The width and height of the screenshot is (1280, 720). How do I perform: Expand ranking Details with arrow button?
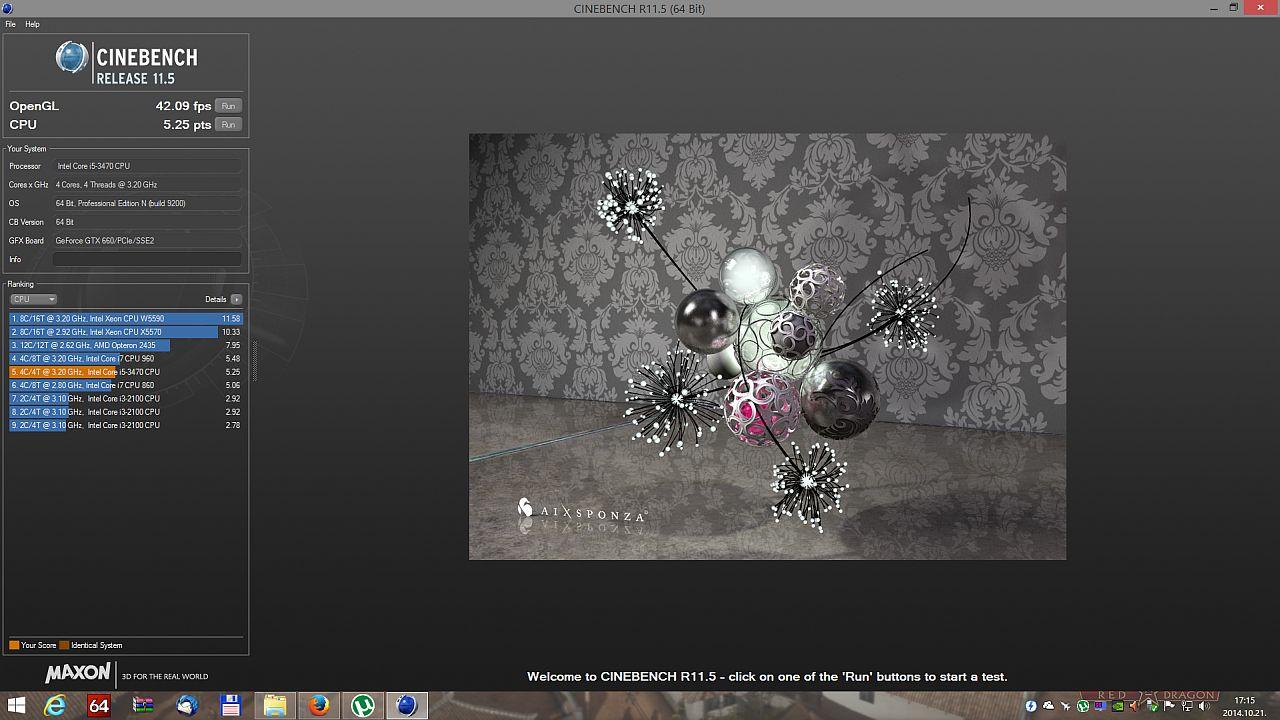point(236,299)
